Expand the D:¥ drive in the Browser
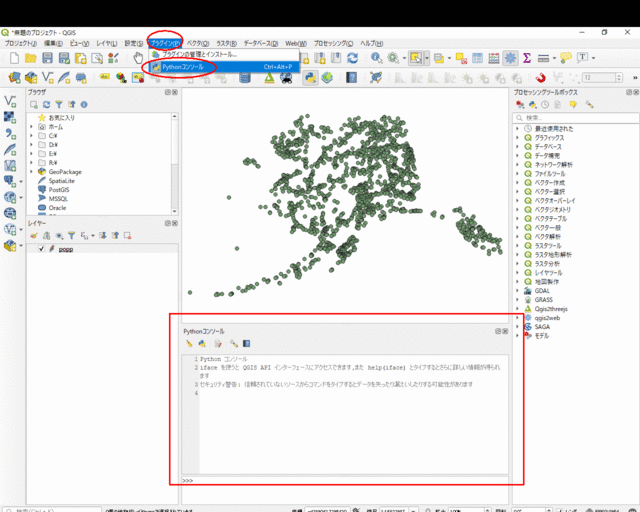This screenshot has height=512, width=640. tap(31, 145)
